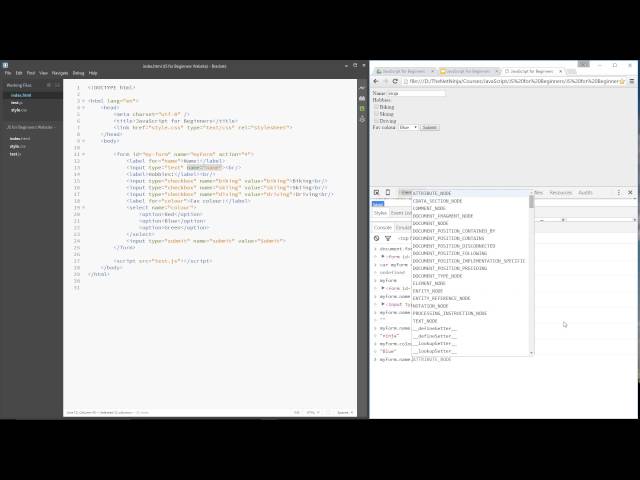Open the Debug menu in Brackets
The image size is (640, 480).
pos(78,73)
